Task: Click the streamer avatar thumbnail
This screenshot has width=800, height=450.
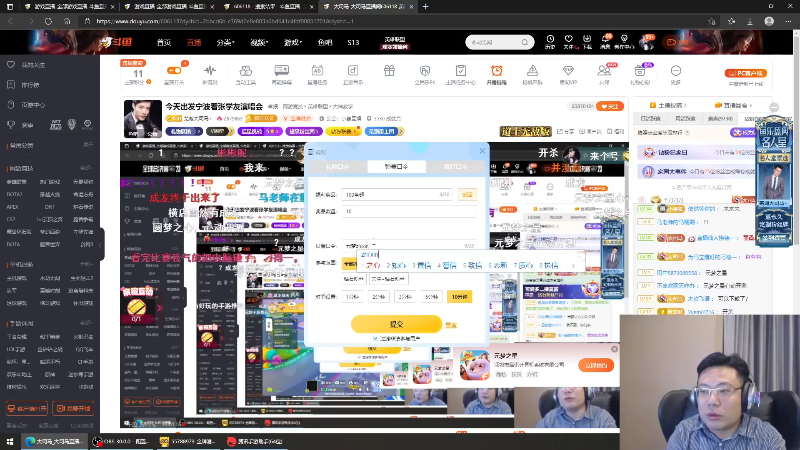Action: [x=142, y=118]
